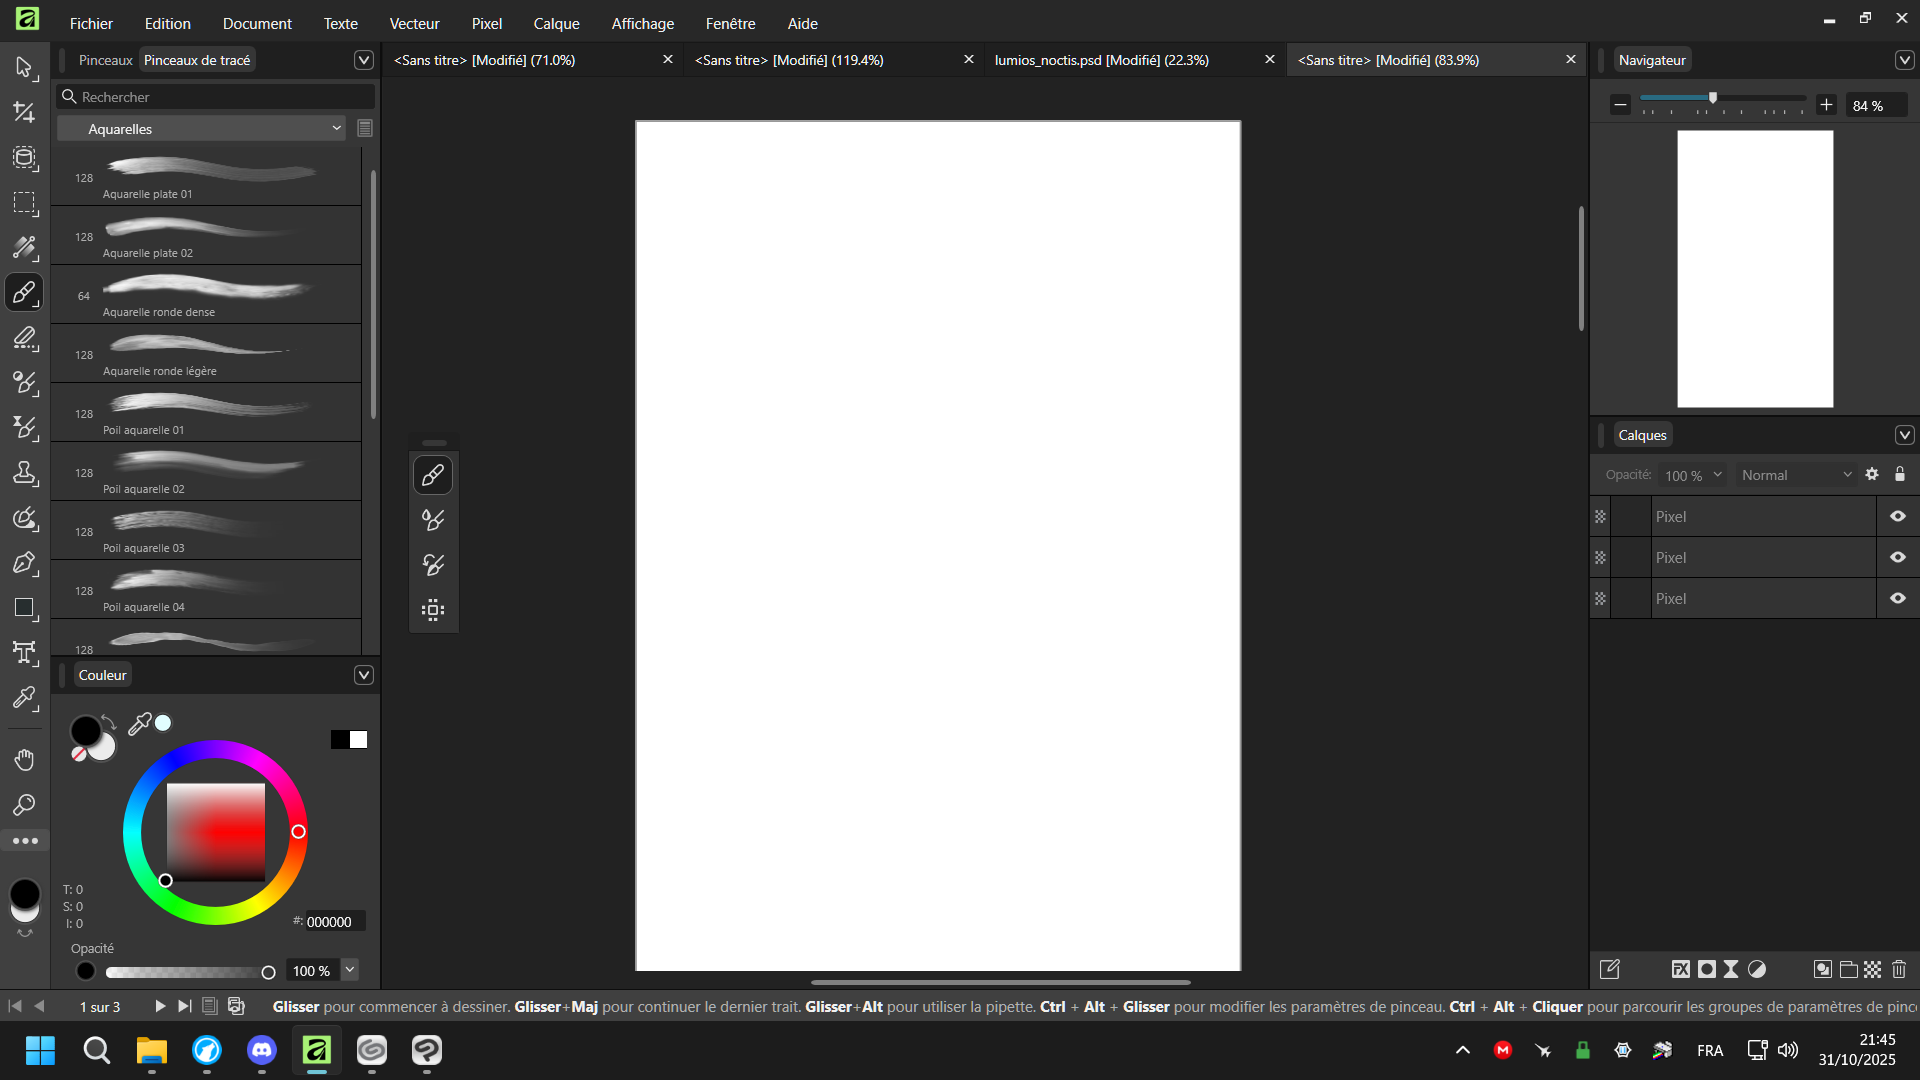Select the Hand pan tool
Viewport: 1920px width, 1080px height.
pyautogui.click(x=24, y=760)
